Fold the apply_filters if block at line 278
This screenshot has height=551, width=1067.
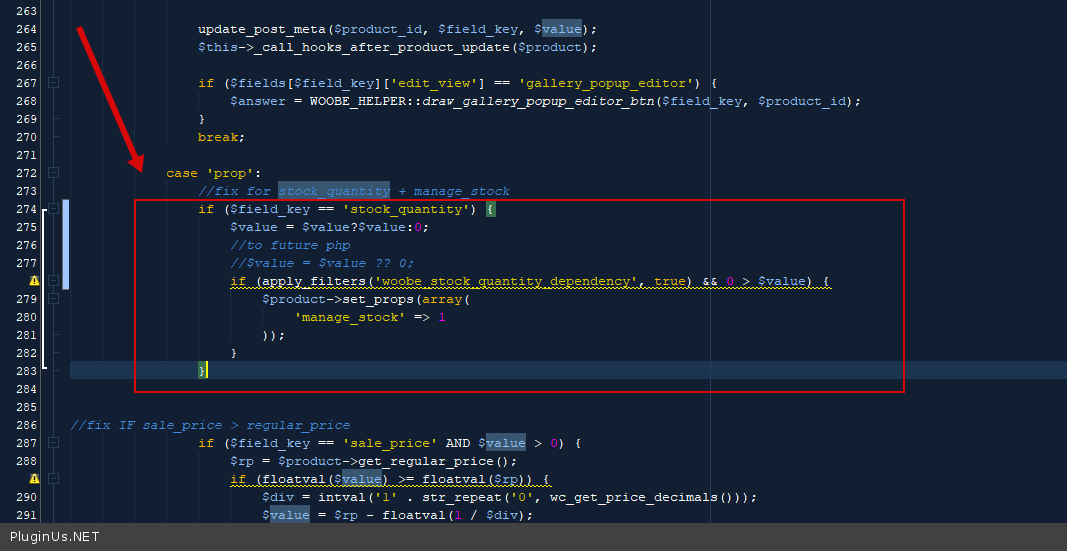point(54,281)
